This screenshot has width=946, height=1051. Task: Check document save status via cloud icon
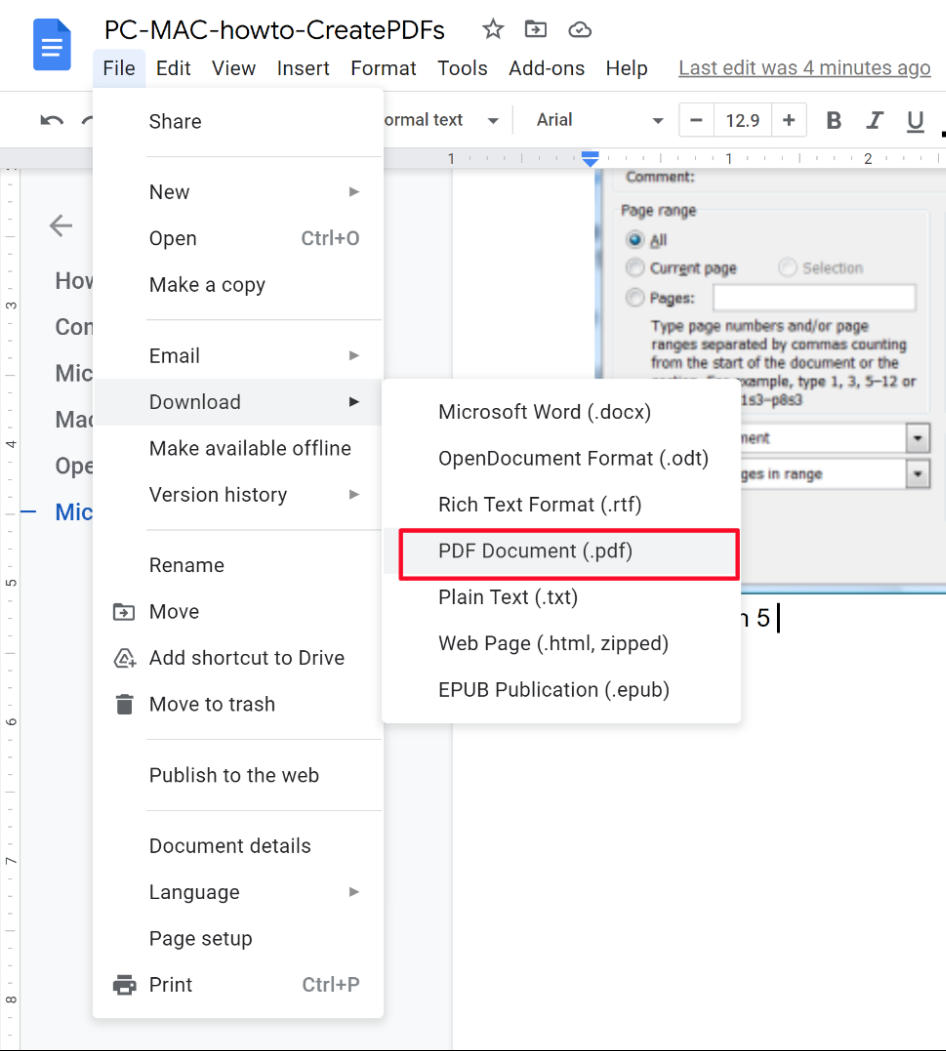pyautogui.click(x=580, y=30)
